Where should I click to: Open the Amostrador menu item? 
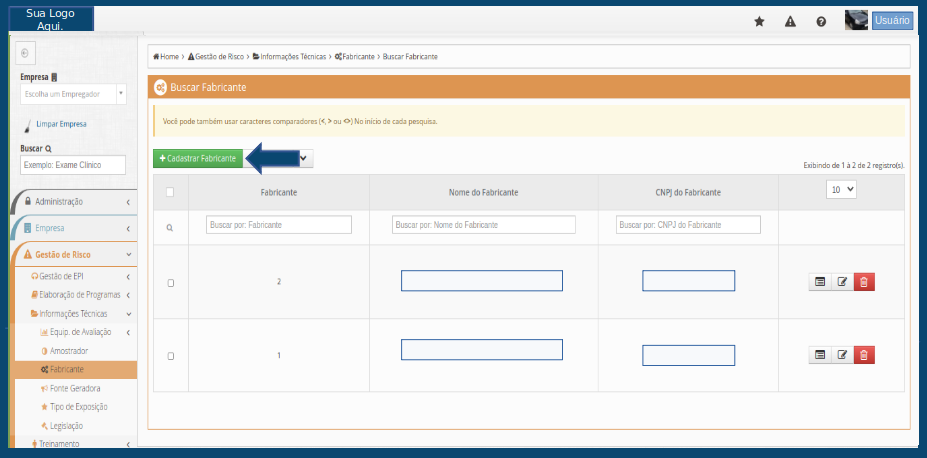(69, 350)
